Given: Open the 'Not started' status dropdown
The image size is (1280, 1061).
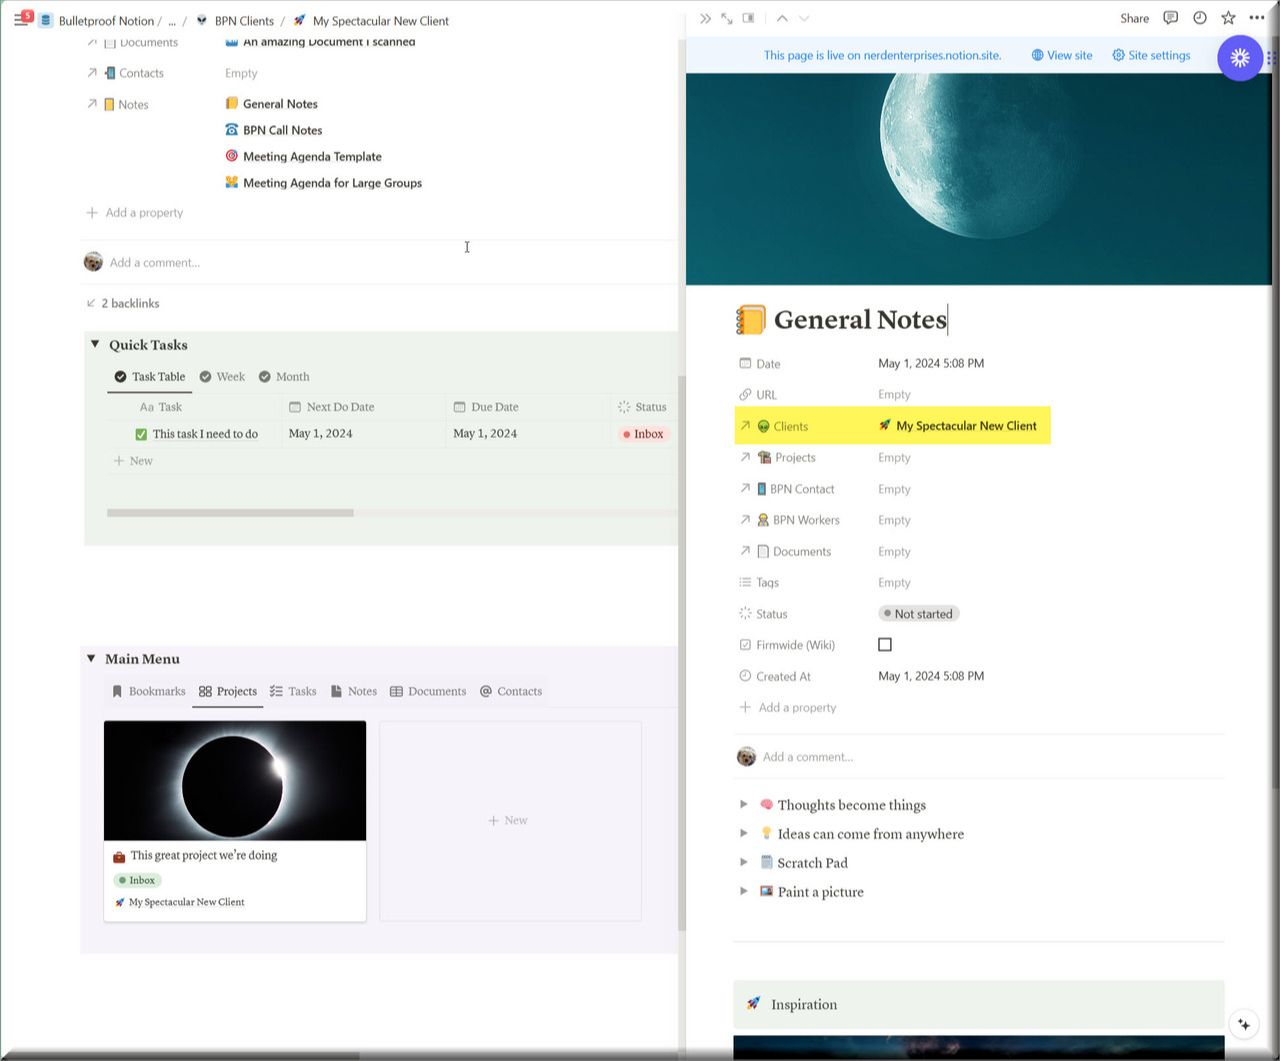Looking at the screenshot, I should pos(918,614).
